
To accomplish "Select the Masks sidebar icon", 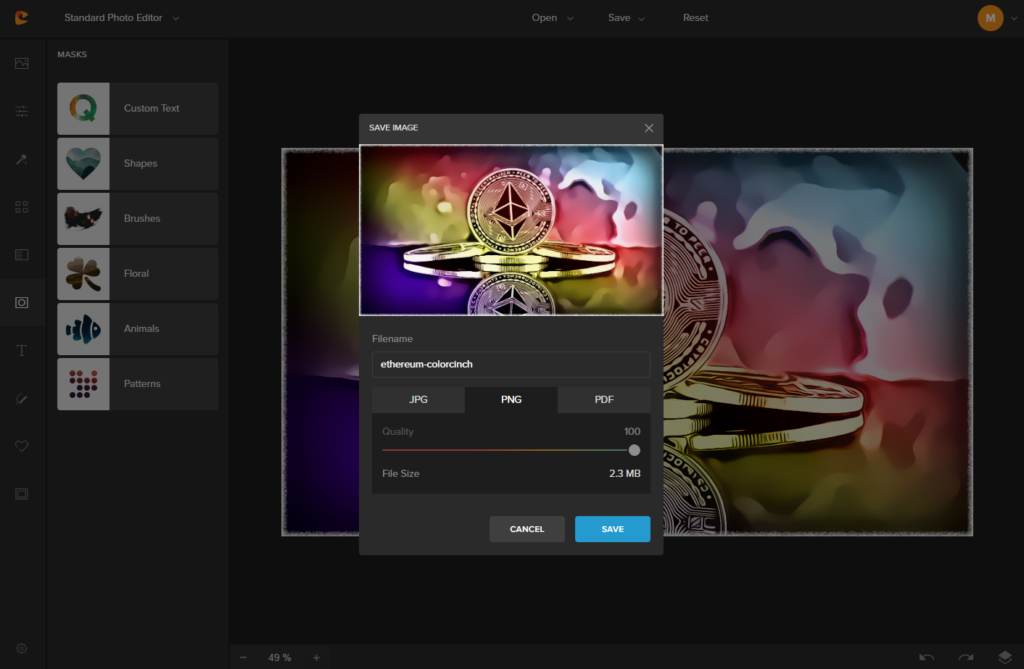I will 22,302.
